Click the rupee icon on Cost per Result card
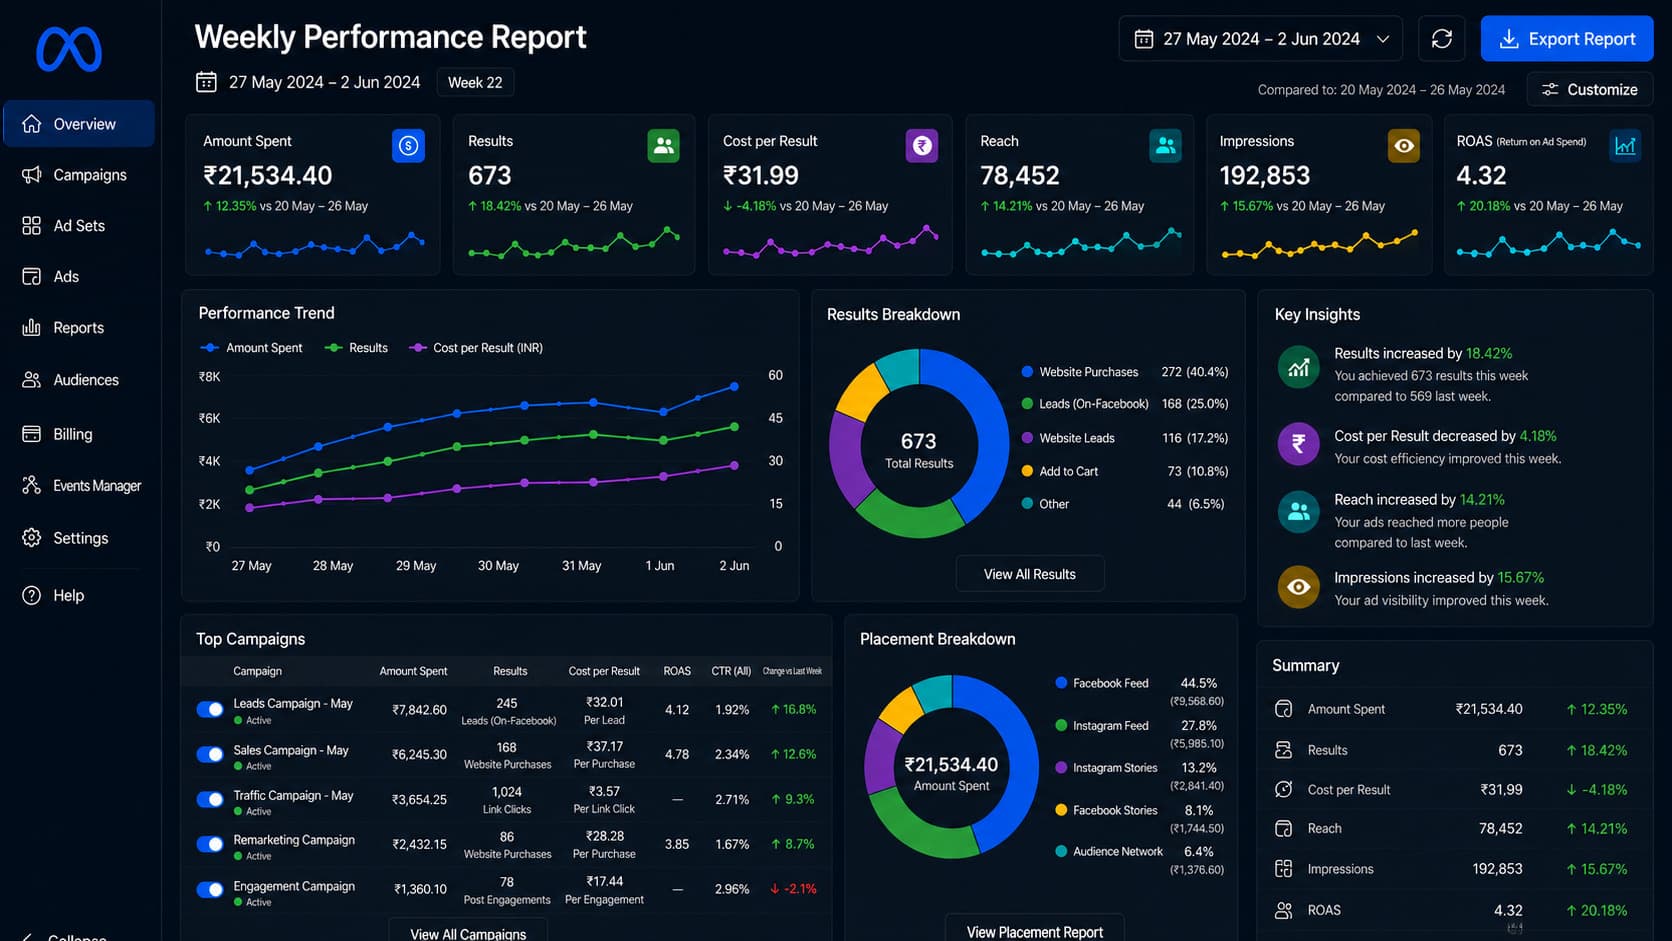Image resolution: width=1672 pixels, height=941 pixels. 922,146
